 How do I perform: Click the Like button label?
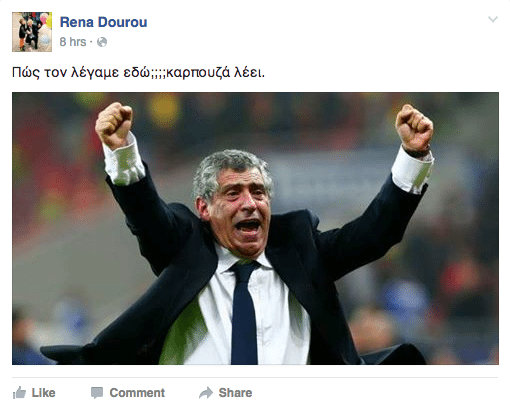43,393
